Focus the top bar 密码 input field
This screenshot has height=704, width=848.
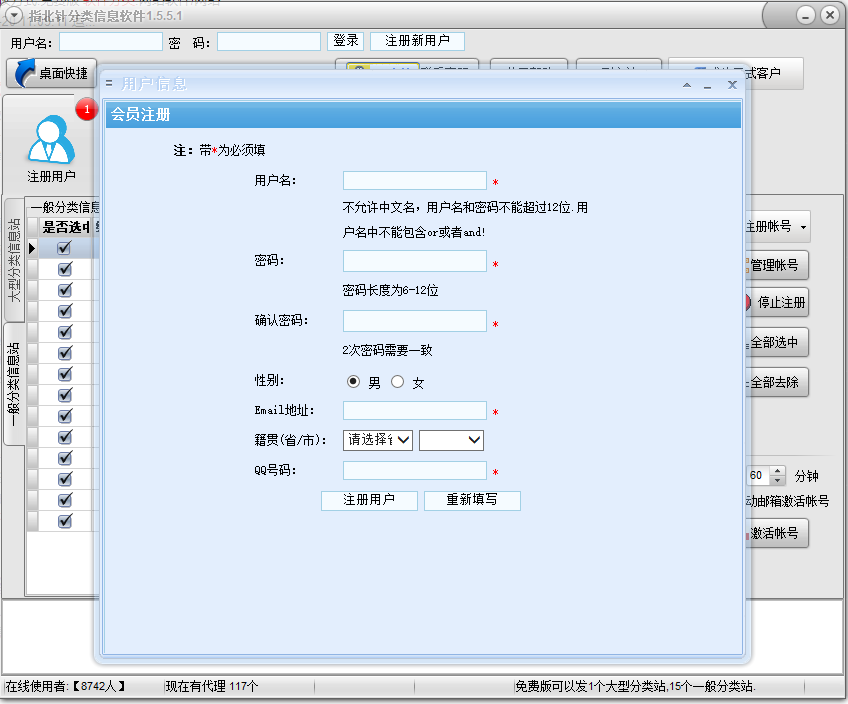coord(269,42)
